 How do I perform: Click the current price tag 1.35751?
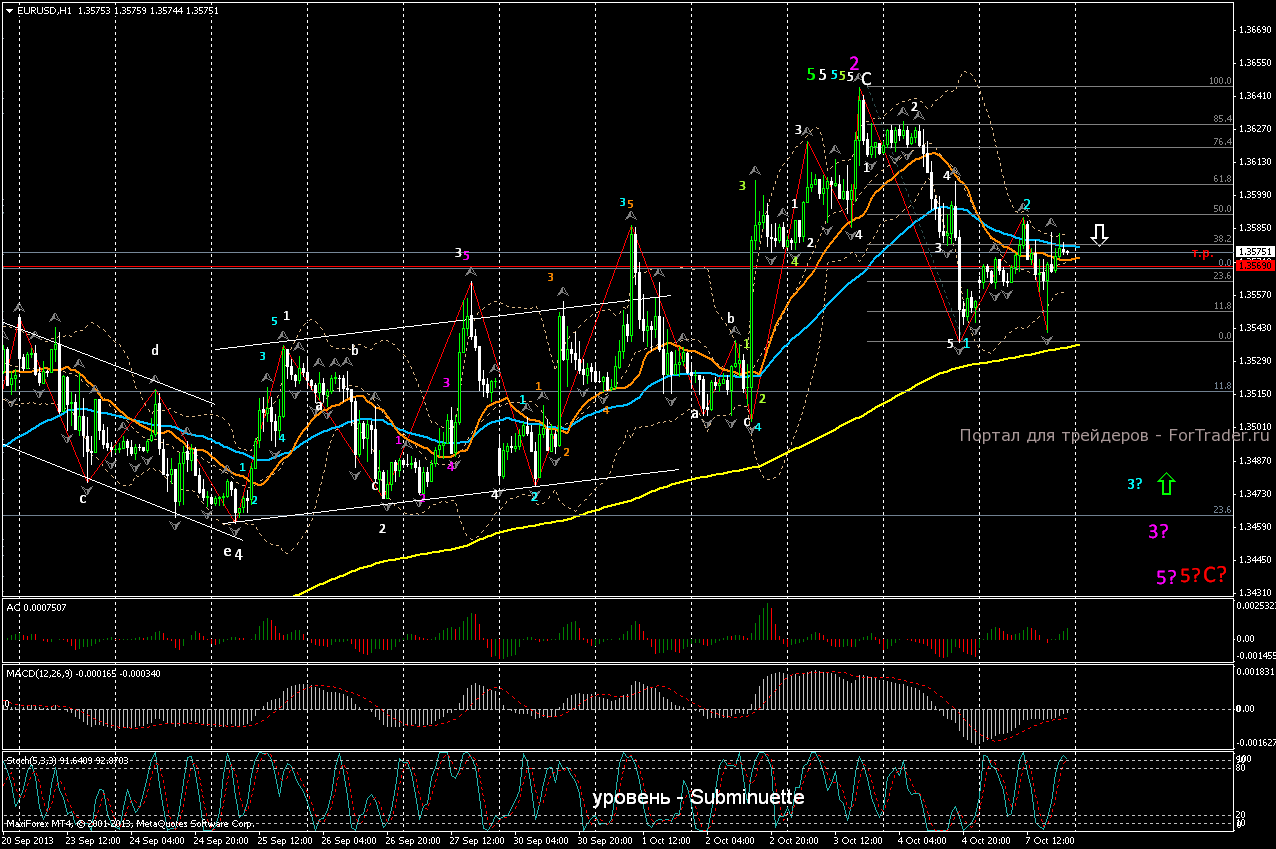click(1253, 252)
